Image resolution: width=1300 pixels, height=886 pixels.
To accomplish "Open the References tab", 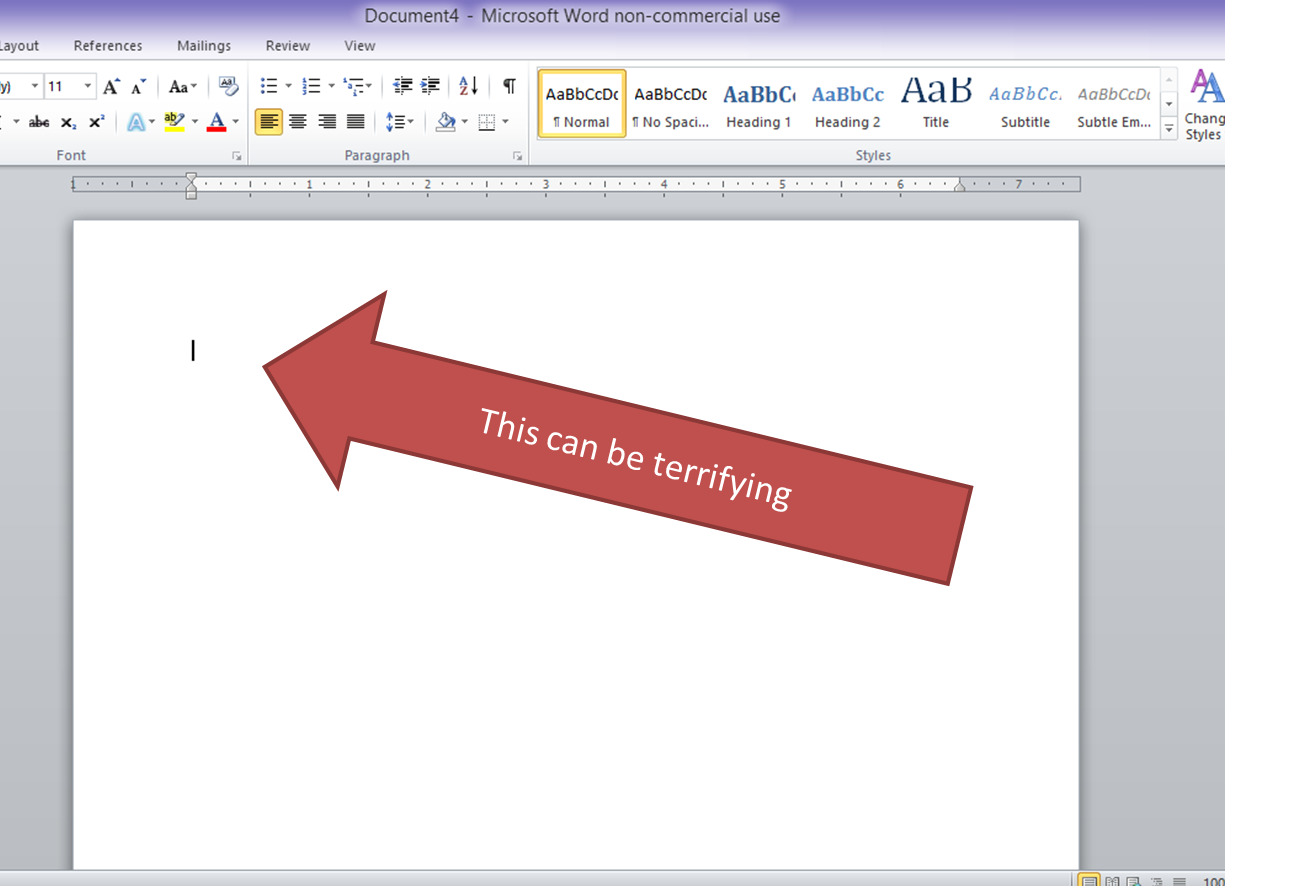I will pos(108,46).
